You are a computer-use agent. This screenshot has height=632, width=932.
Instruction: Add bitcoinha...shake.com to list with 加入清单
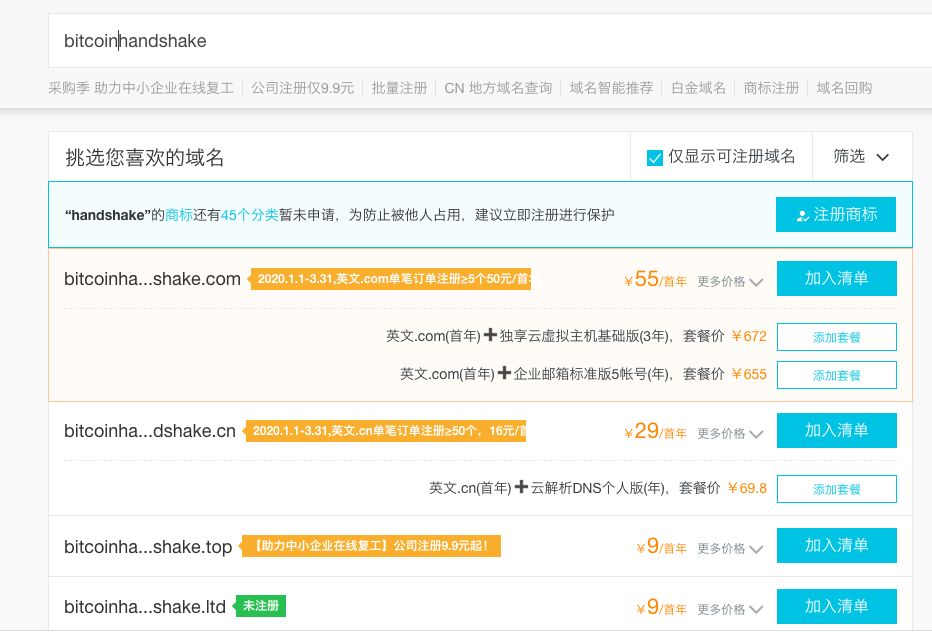(x=836, y=278)
